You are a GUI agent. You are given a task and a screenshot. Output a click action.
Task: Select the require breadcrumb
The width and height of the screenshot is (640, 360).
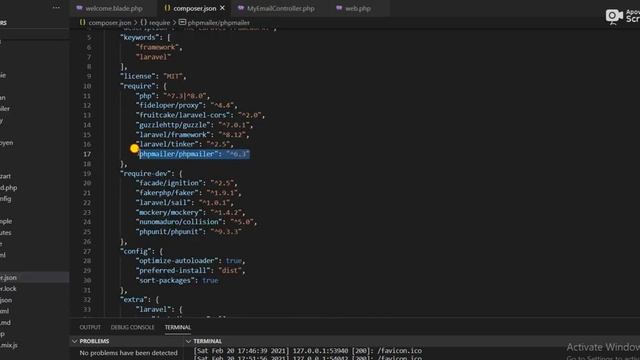point(159,23)
